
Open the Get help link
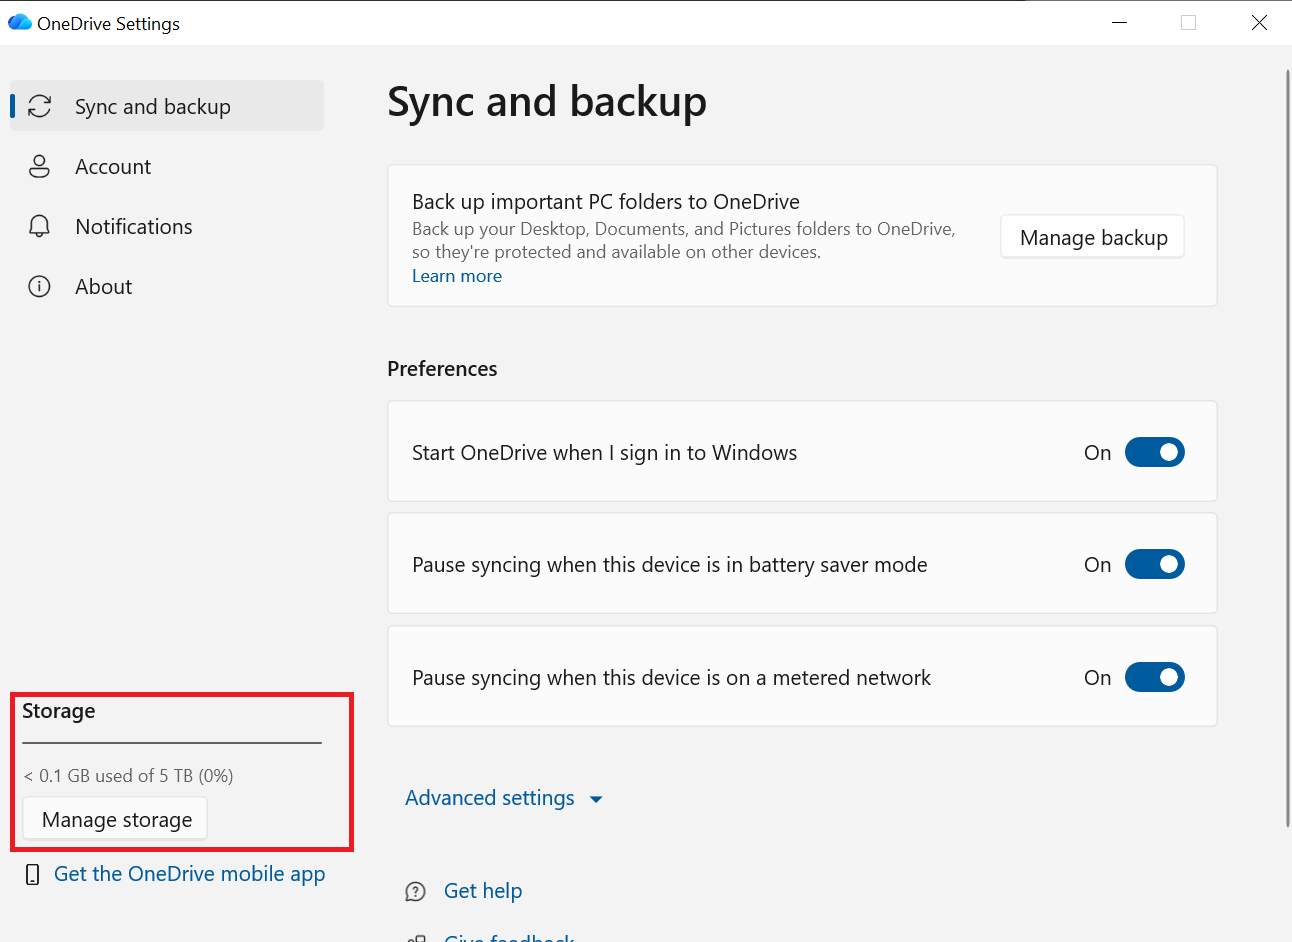[483, 891]
